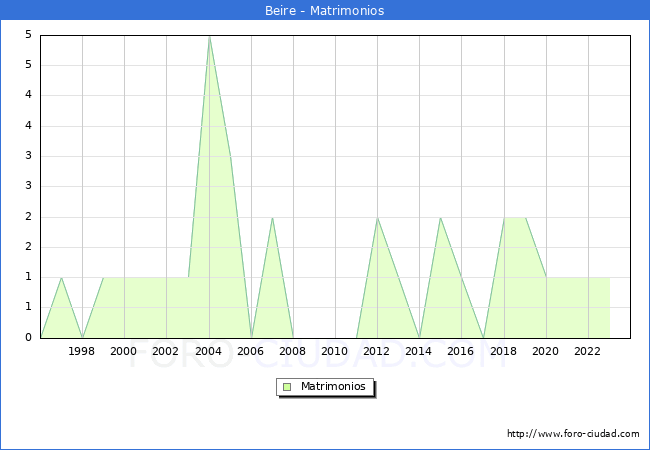This screenshot has width=650, height=450.
Task: Click the 2015 peak data point
Action: pos(440,218)
